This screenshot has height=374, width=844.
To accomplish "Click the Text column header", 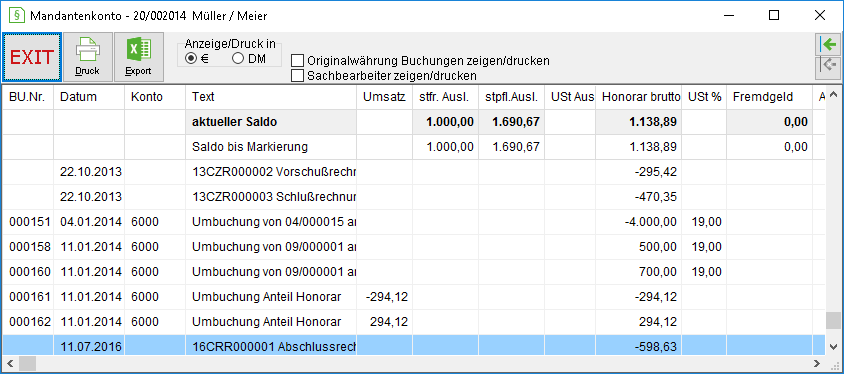I will coord(271,97).
